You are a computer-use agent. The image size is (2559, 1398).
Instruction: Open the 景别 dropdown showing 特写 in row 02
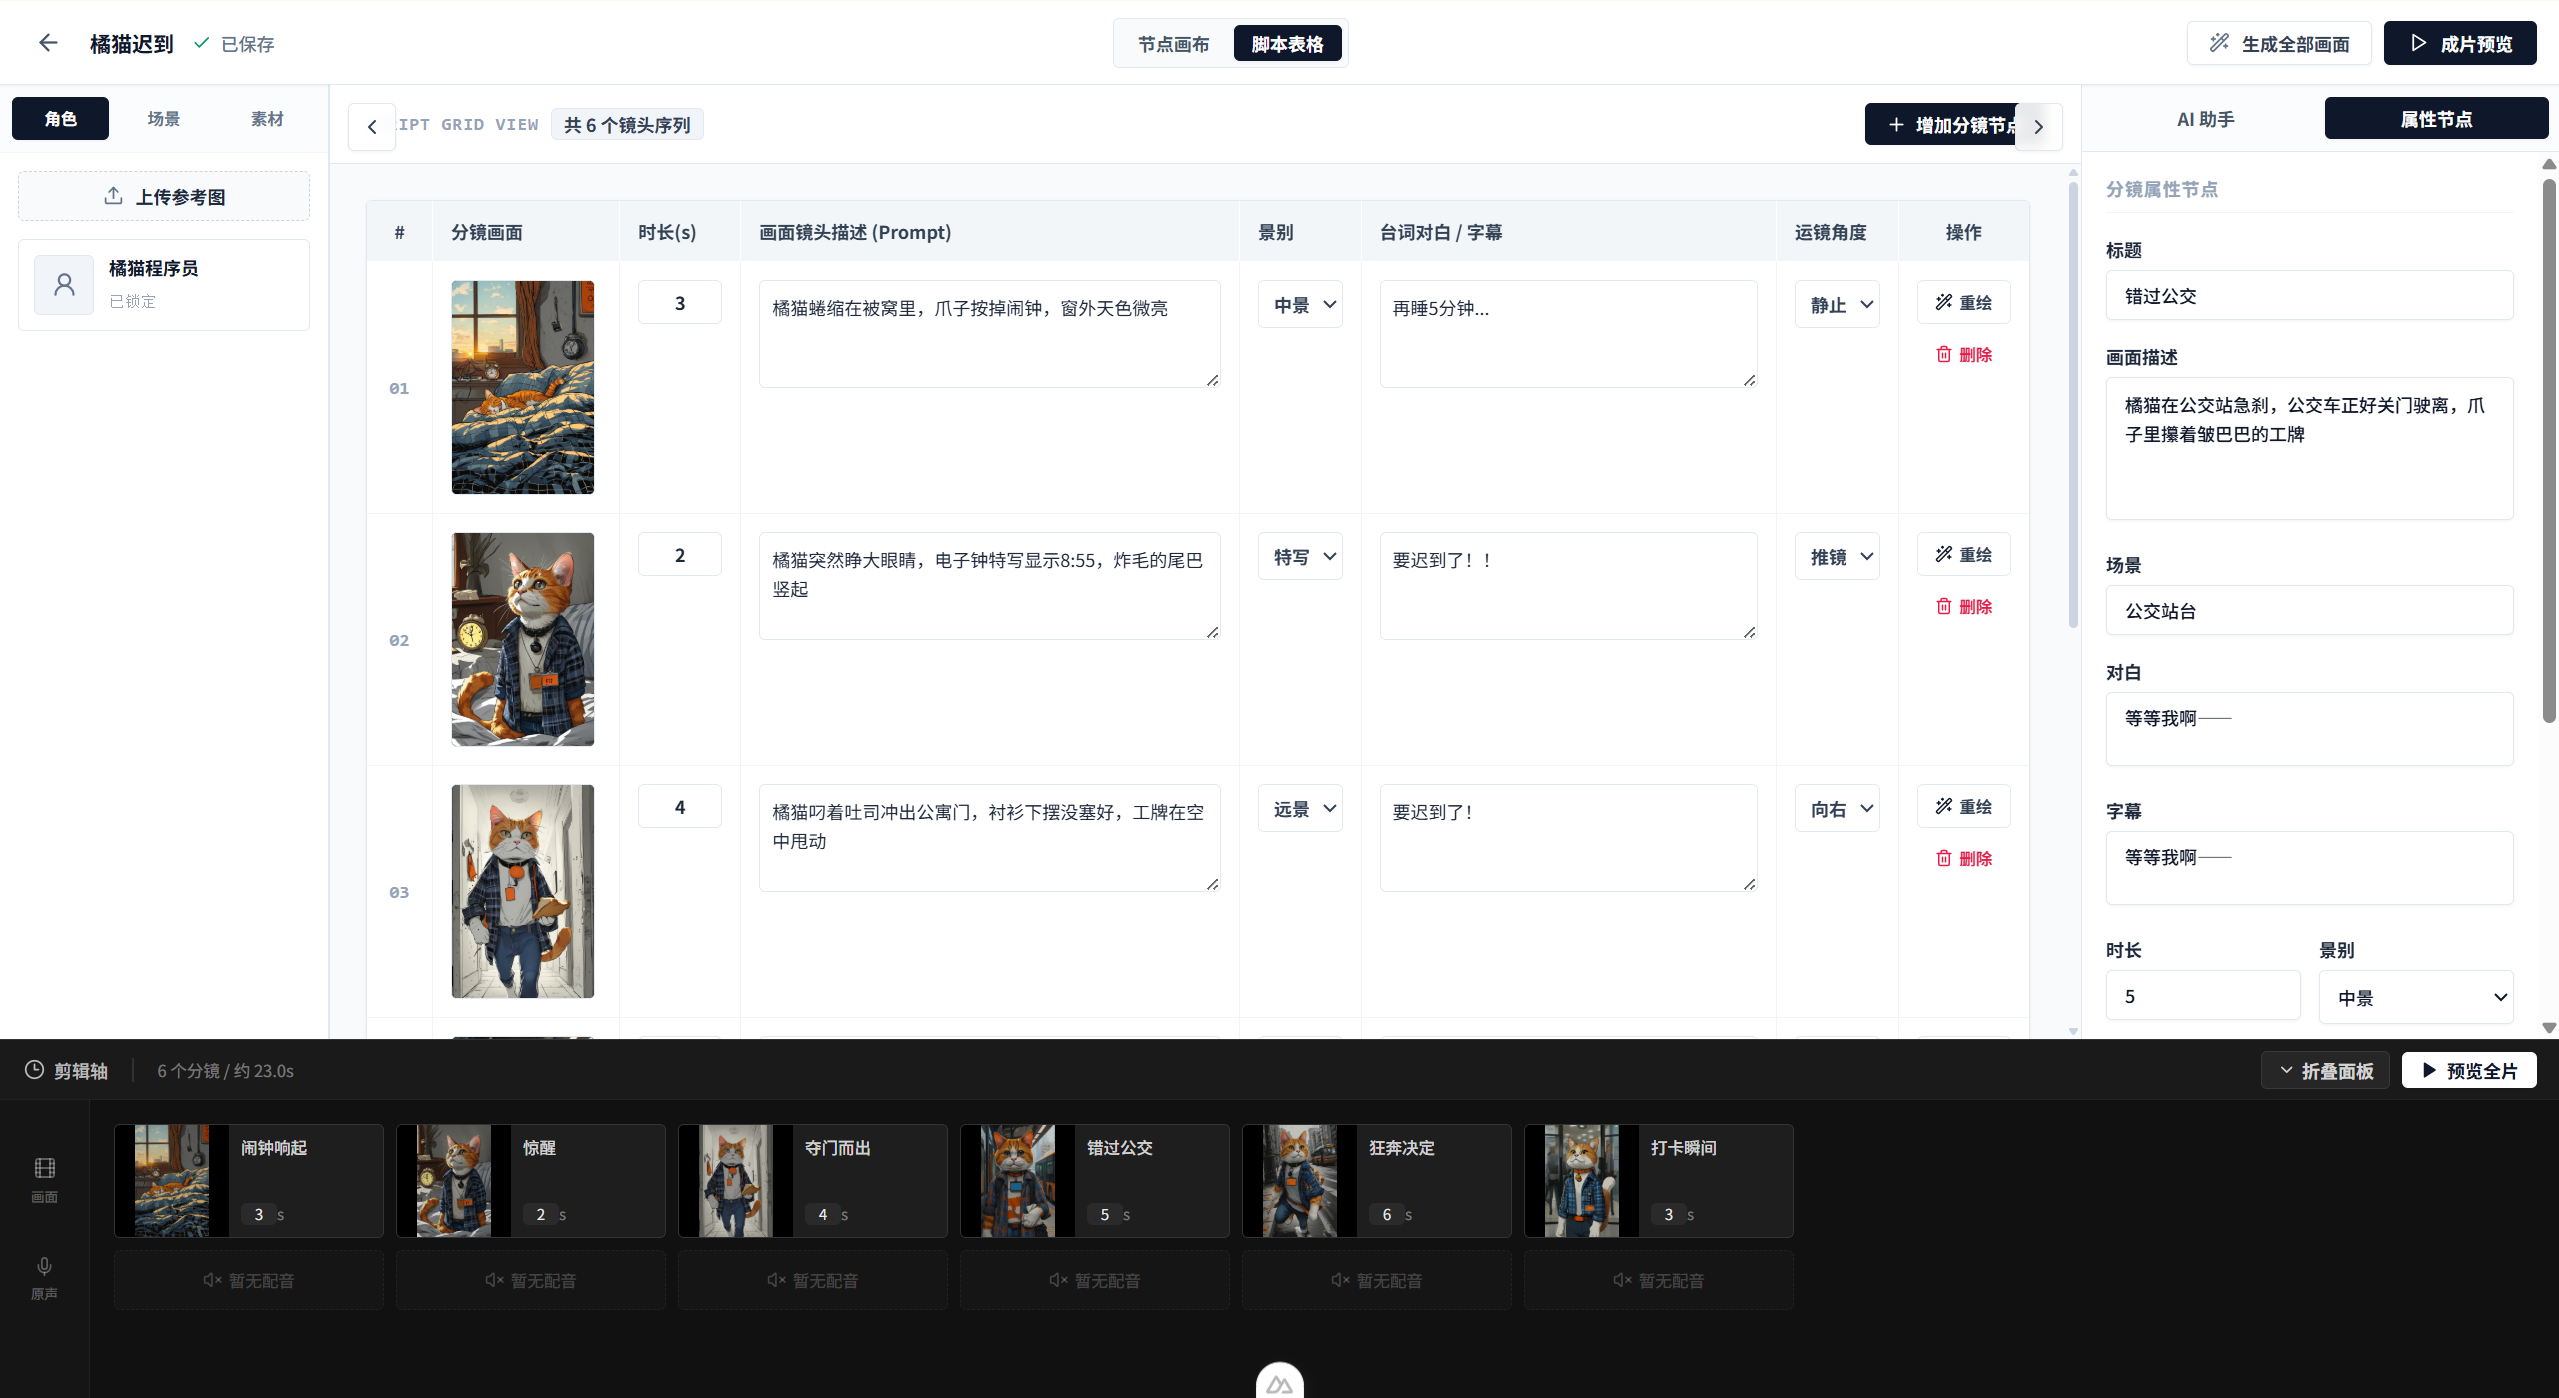(1300, 557)
